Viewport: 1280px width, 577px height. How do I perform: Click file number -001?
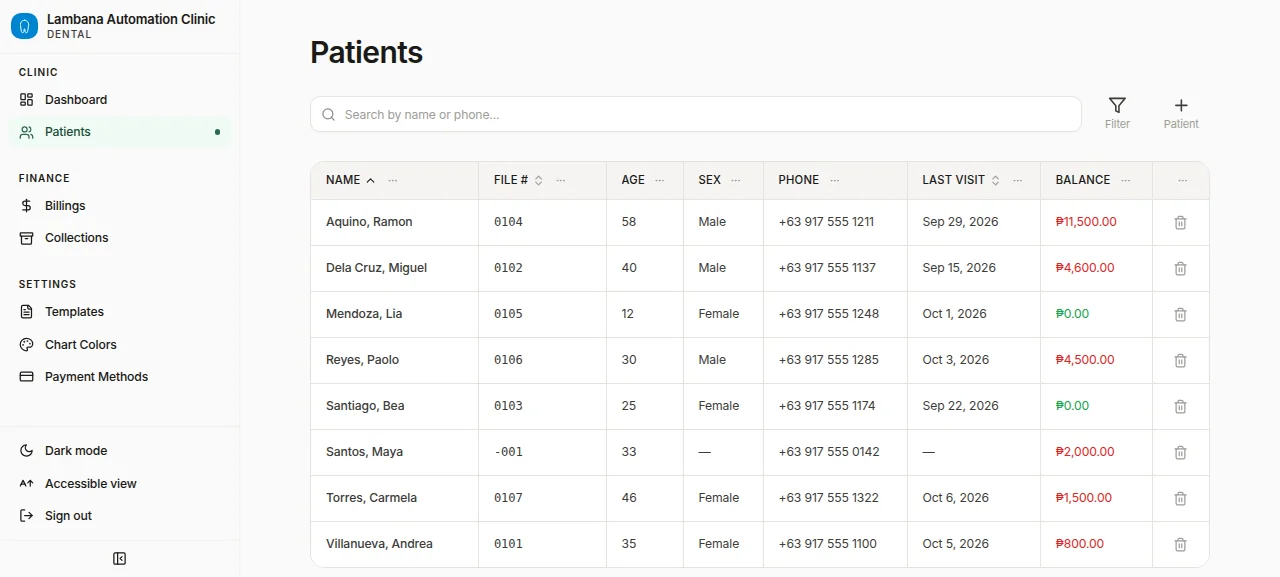coord(508,452)
